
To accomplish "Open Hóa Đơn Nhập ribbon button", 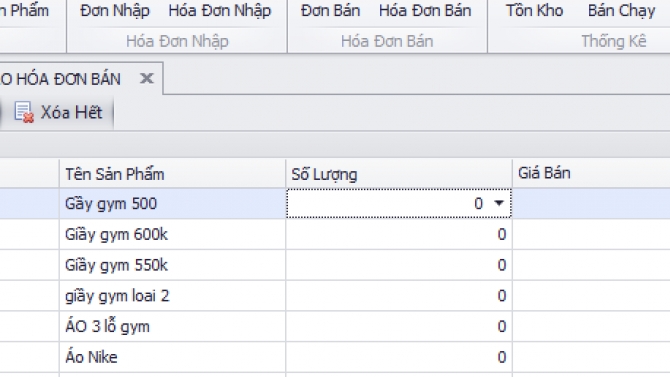I will 220,11.
